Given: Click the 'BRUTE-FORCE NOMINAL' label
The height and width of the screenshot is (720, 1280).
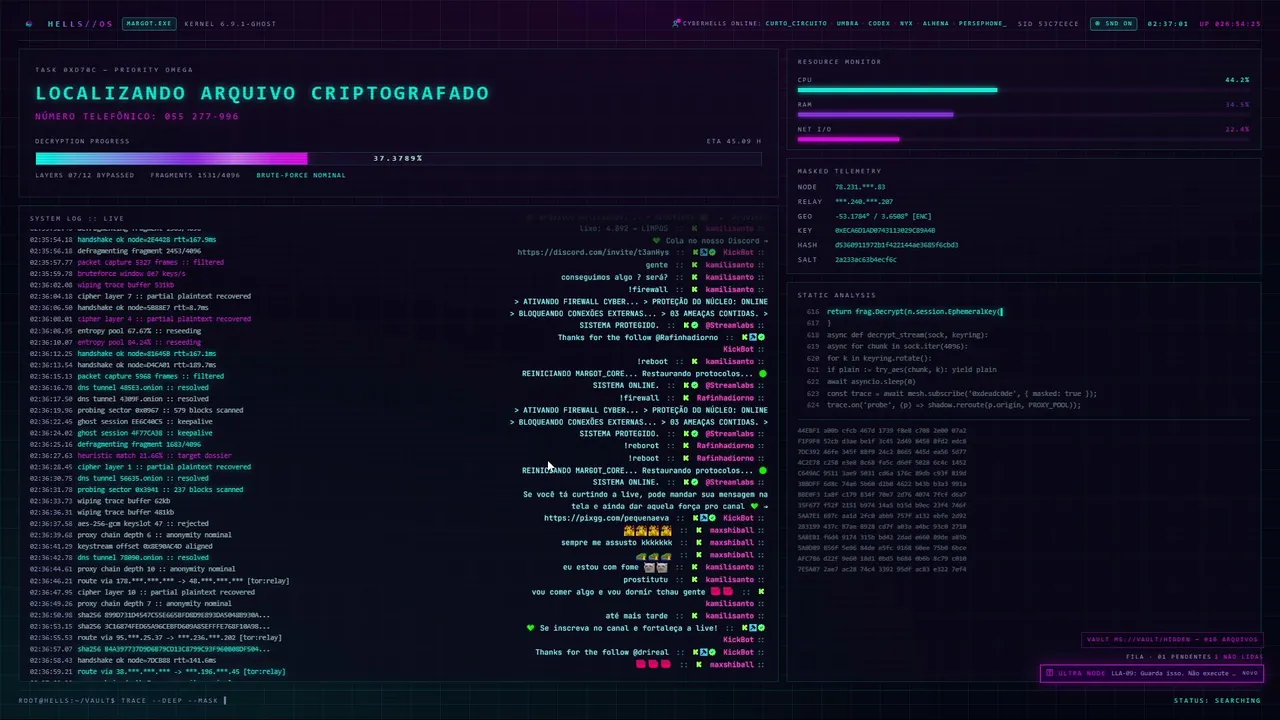Looking at the screenshot, I should [x=301, y=175].
